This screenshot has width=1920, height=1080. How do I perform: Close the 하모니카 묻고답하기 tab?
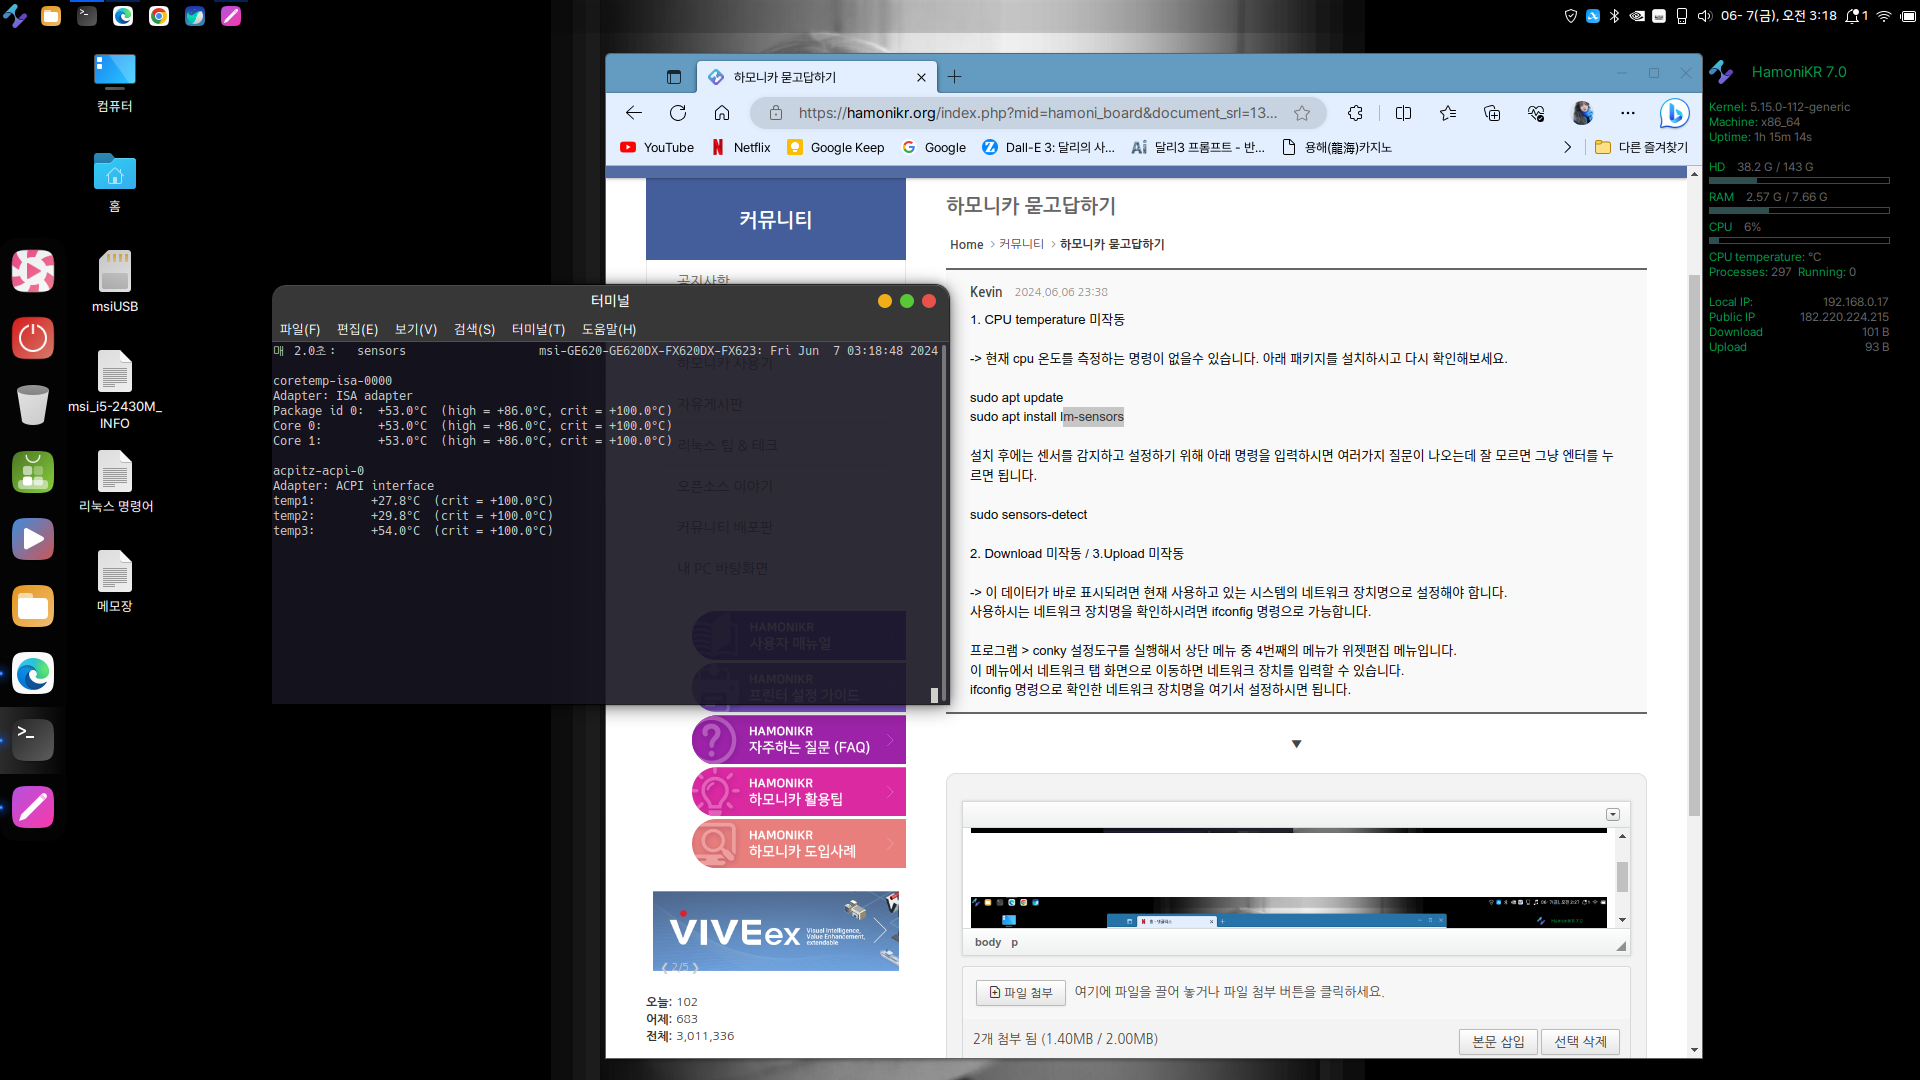921,77
